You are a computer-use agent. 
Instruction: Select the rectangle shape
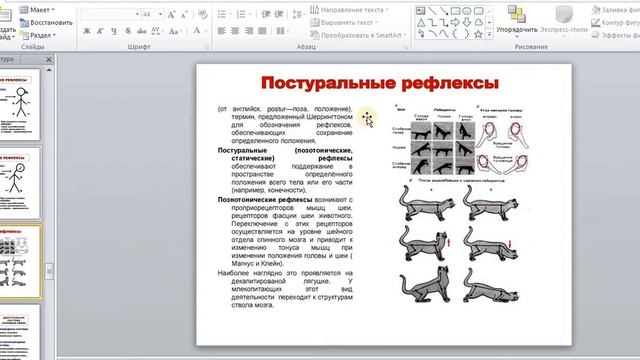point(455,11)
